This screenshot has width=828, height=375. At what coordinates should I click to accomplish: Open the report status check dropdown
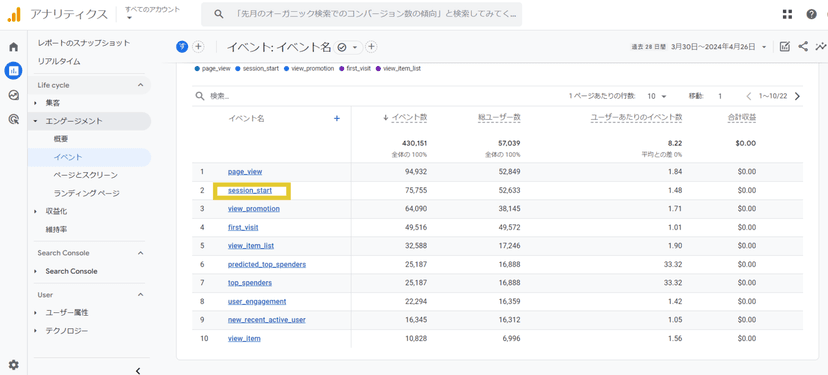coord(347,47)
